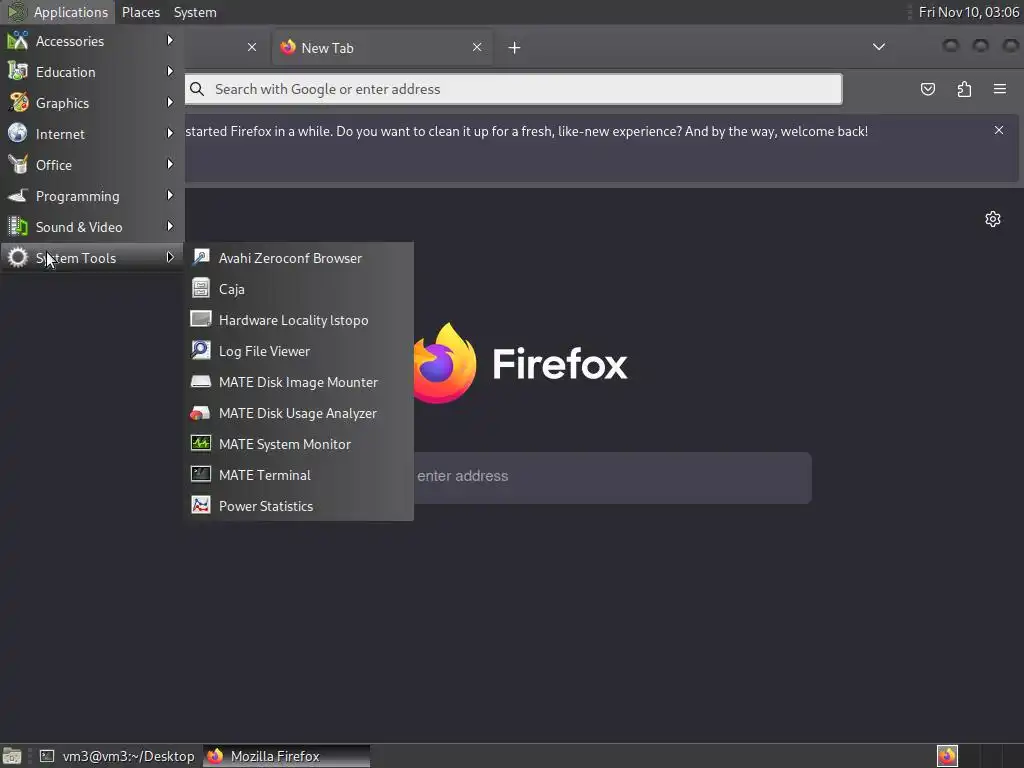Select the Power Statistics label
Screen dimensions: 1024x768
266,506
